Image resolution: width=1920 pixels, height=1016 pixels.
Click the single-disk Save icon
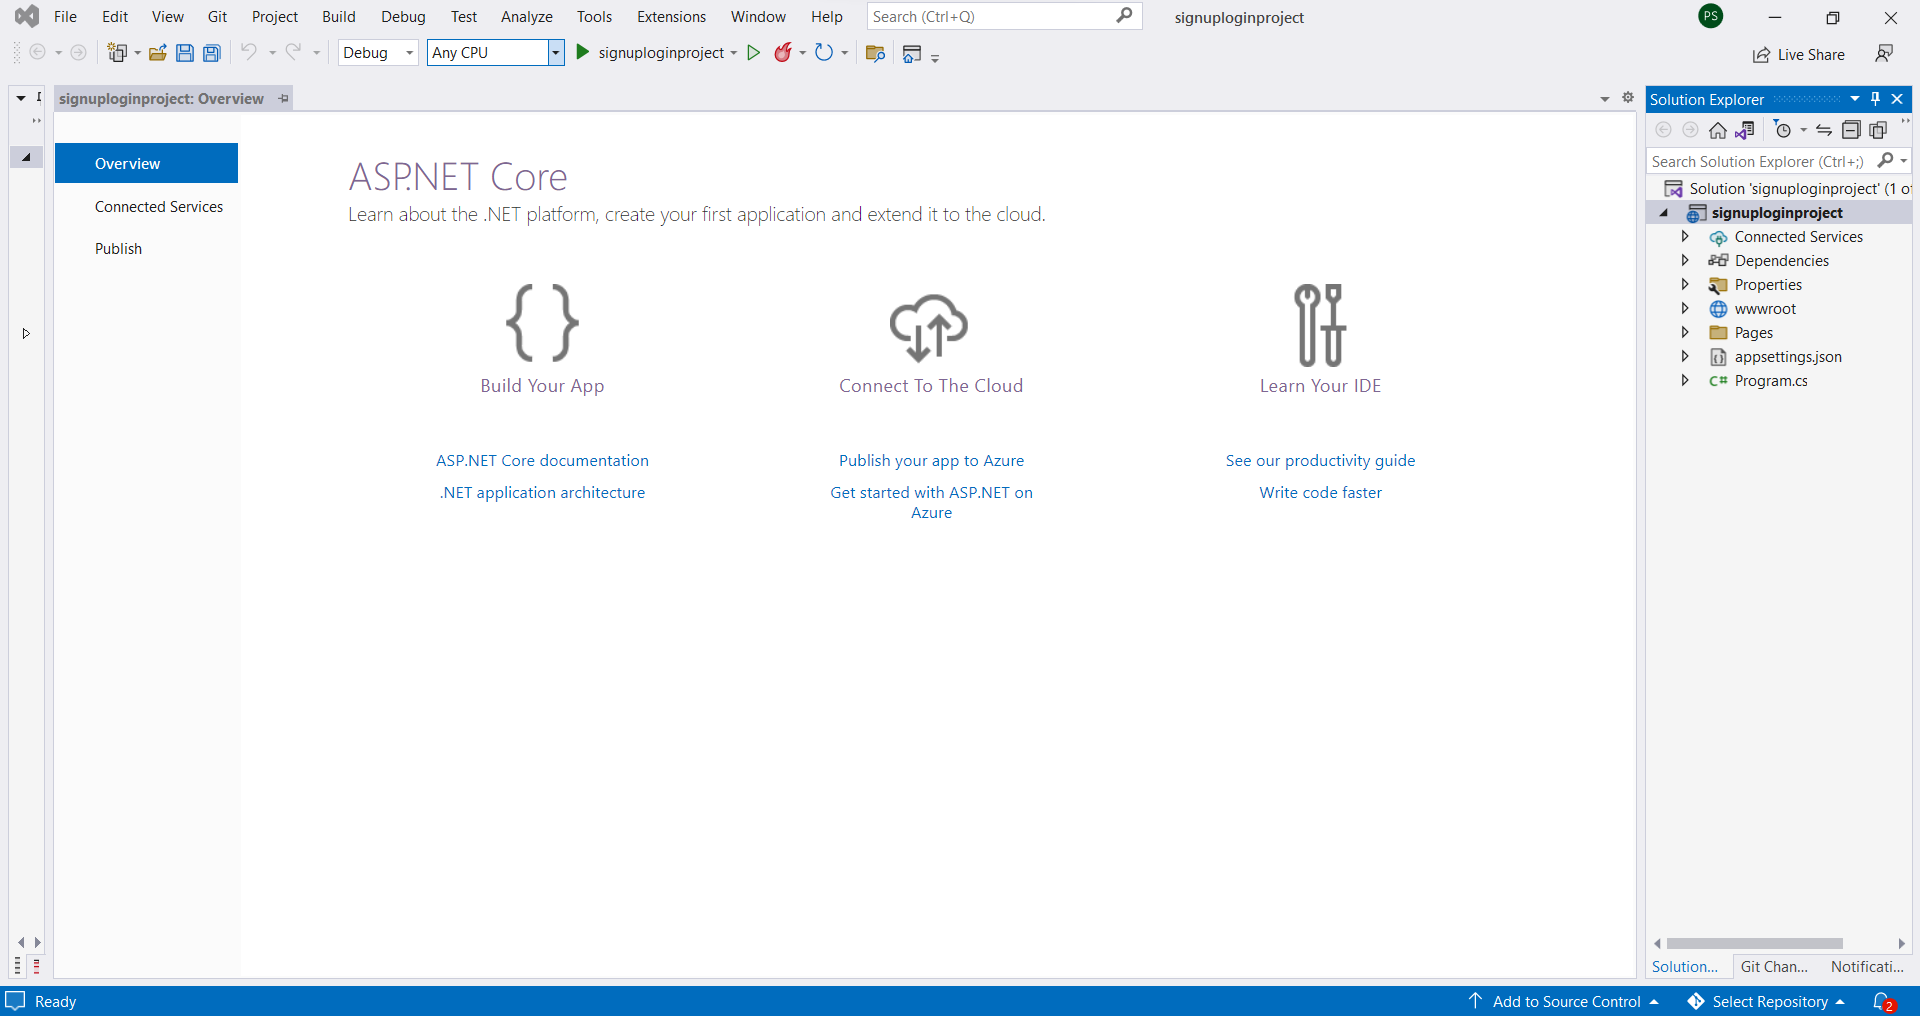tap(185, 53)
